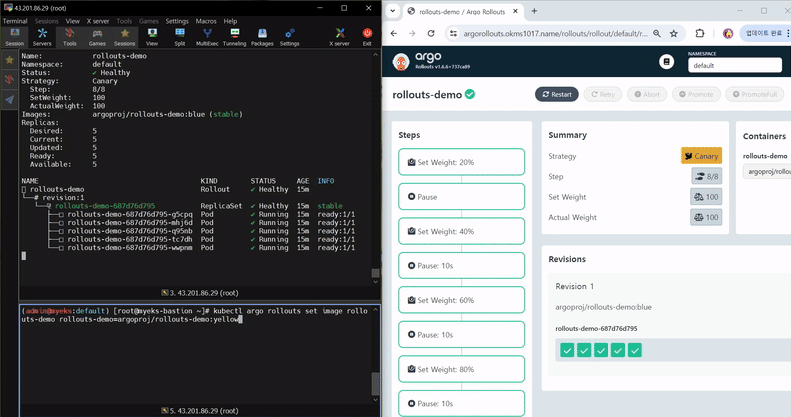Open the Session icon in MobaXterm toolbar
The width and height of the screenshot is (791, 417).
15,37
